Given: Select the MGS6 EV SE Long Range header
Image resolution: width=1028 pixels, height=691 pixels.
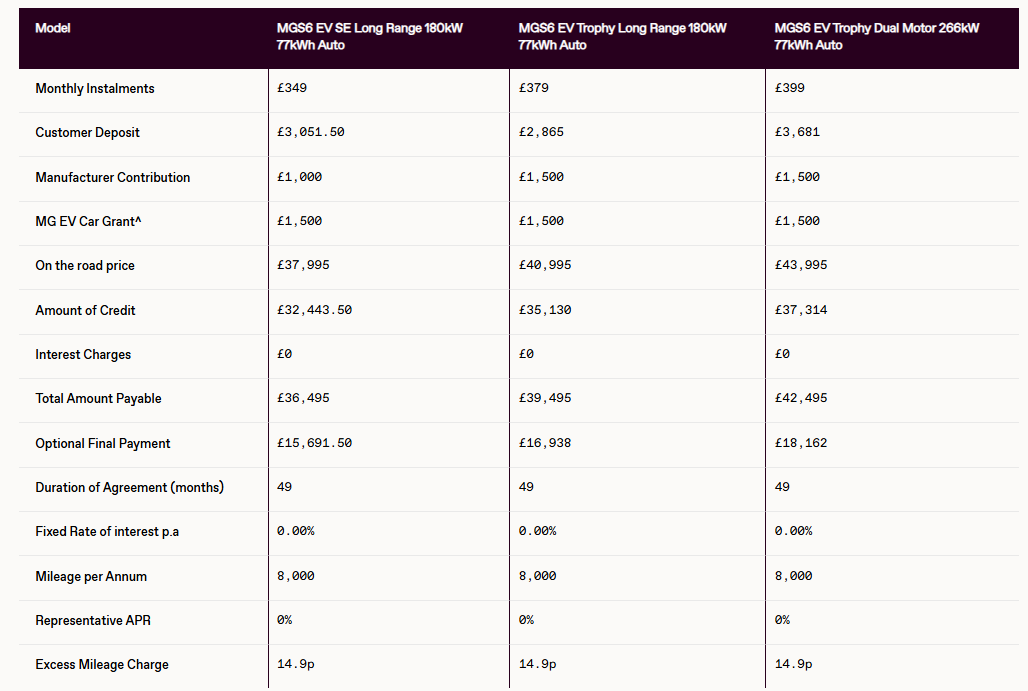Looking at the screenshot, I should click(x=369, y=36).
